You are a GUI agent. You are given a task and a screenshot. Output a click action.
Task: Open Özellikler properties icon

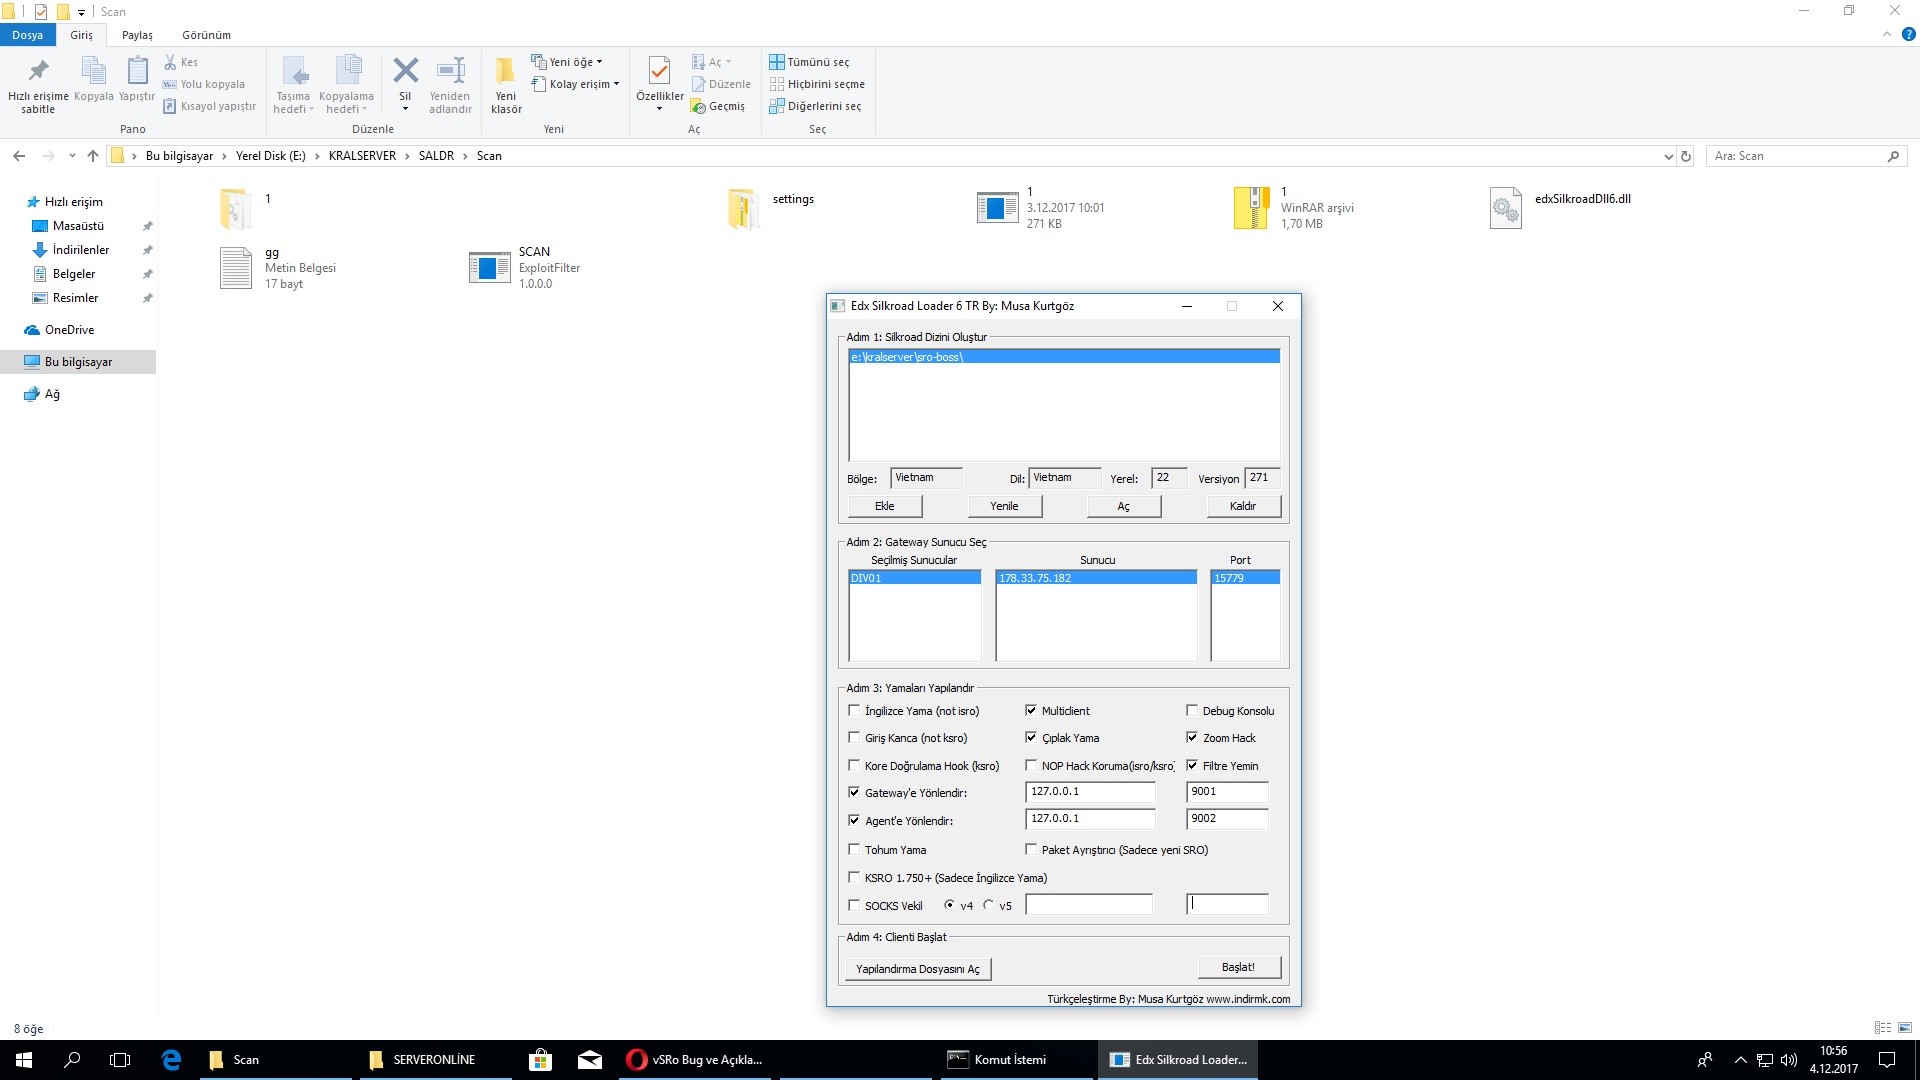click(x=659, y=70)
